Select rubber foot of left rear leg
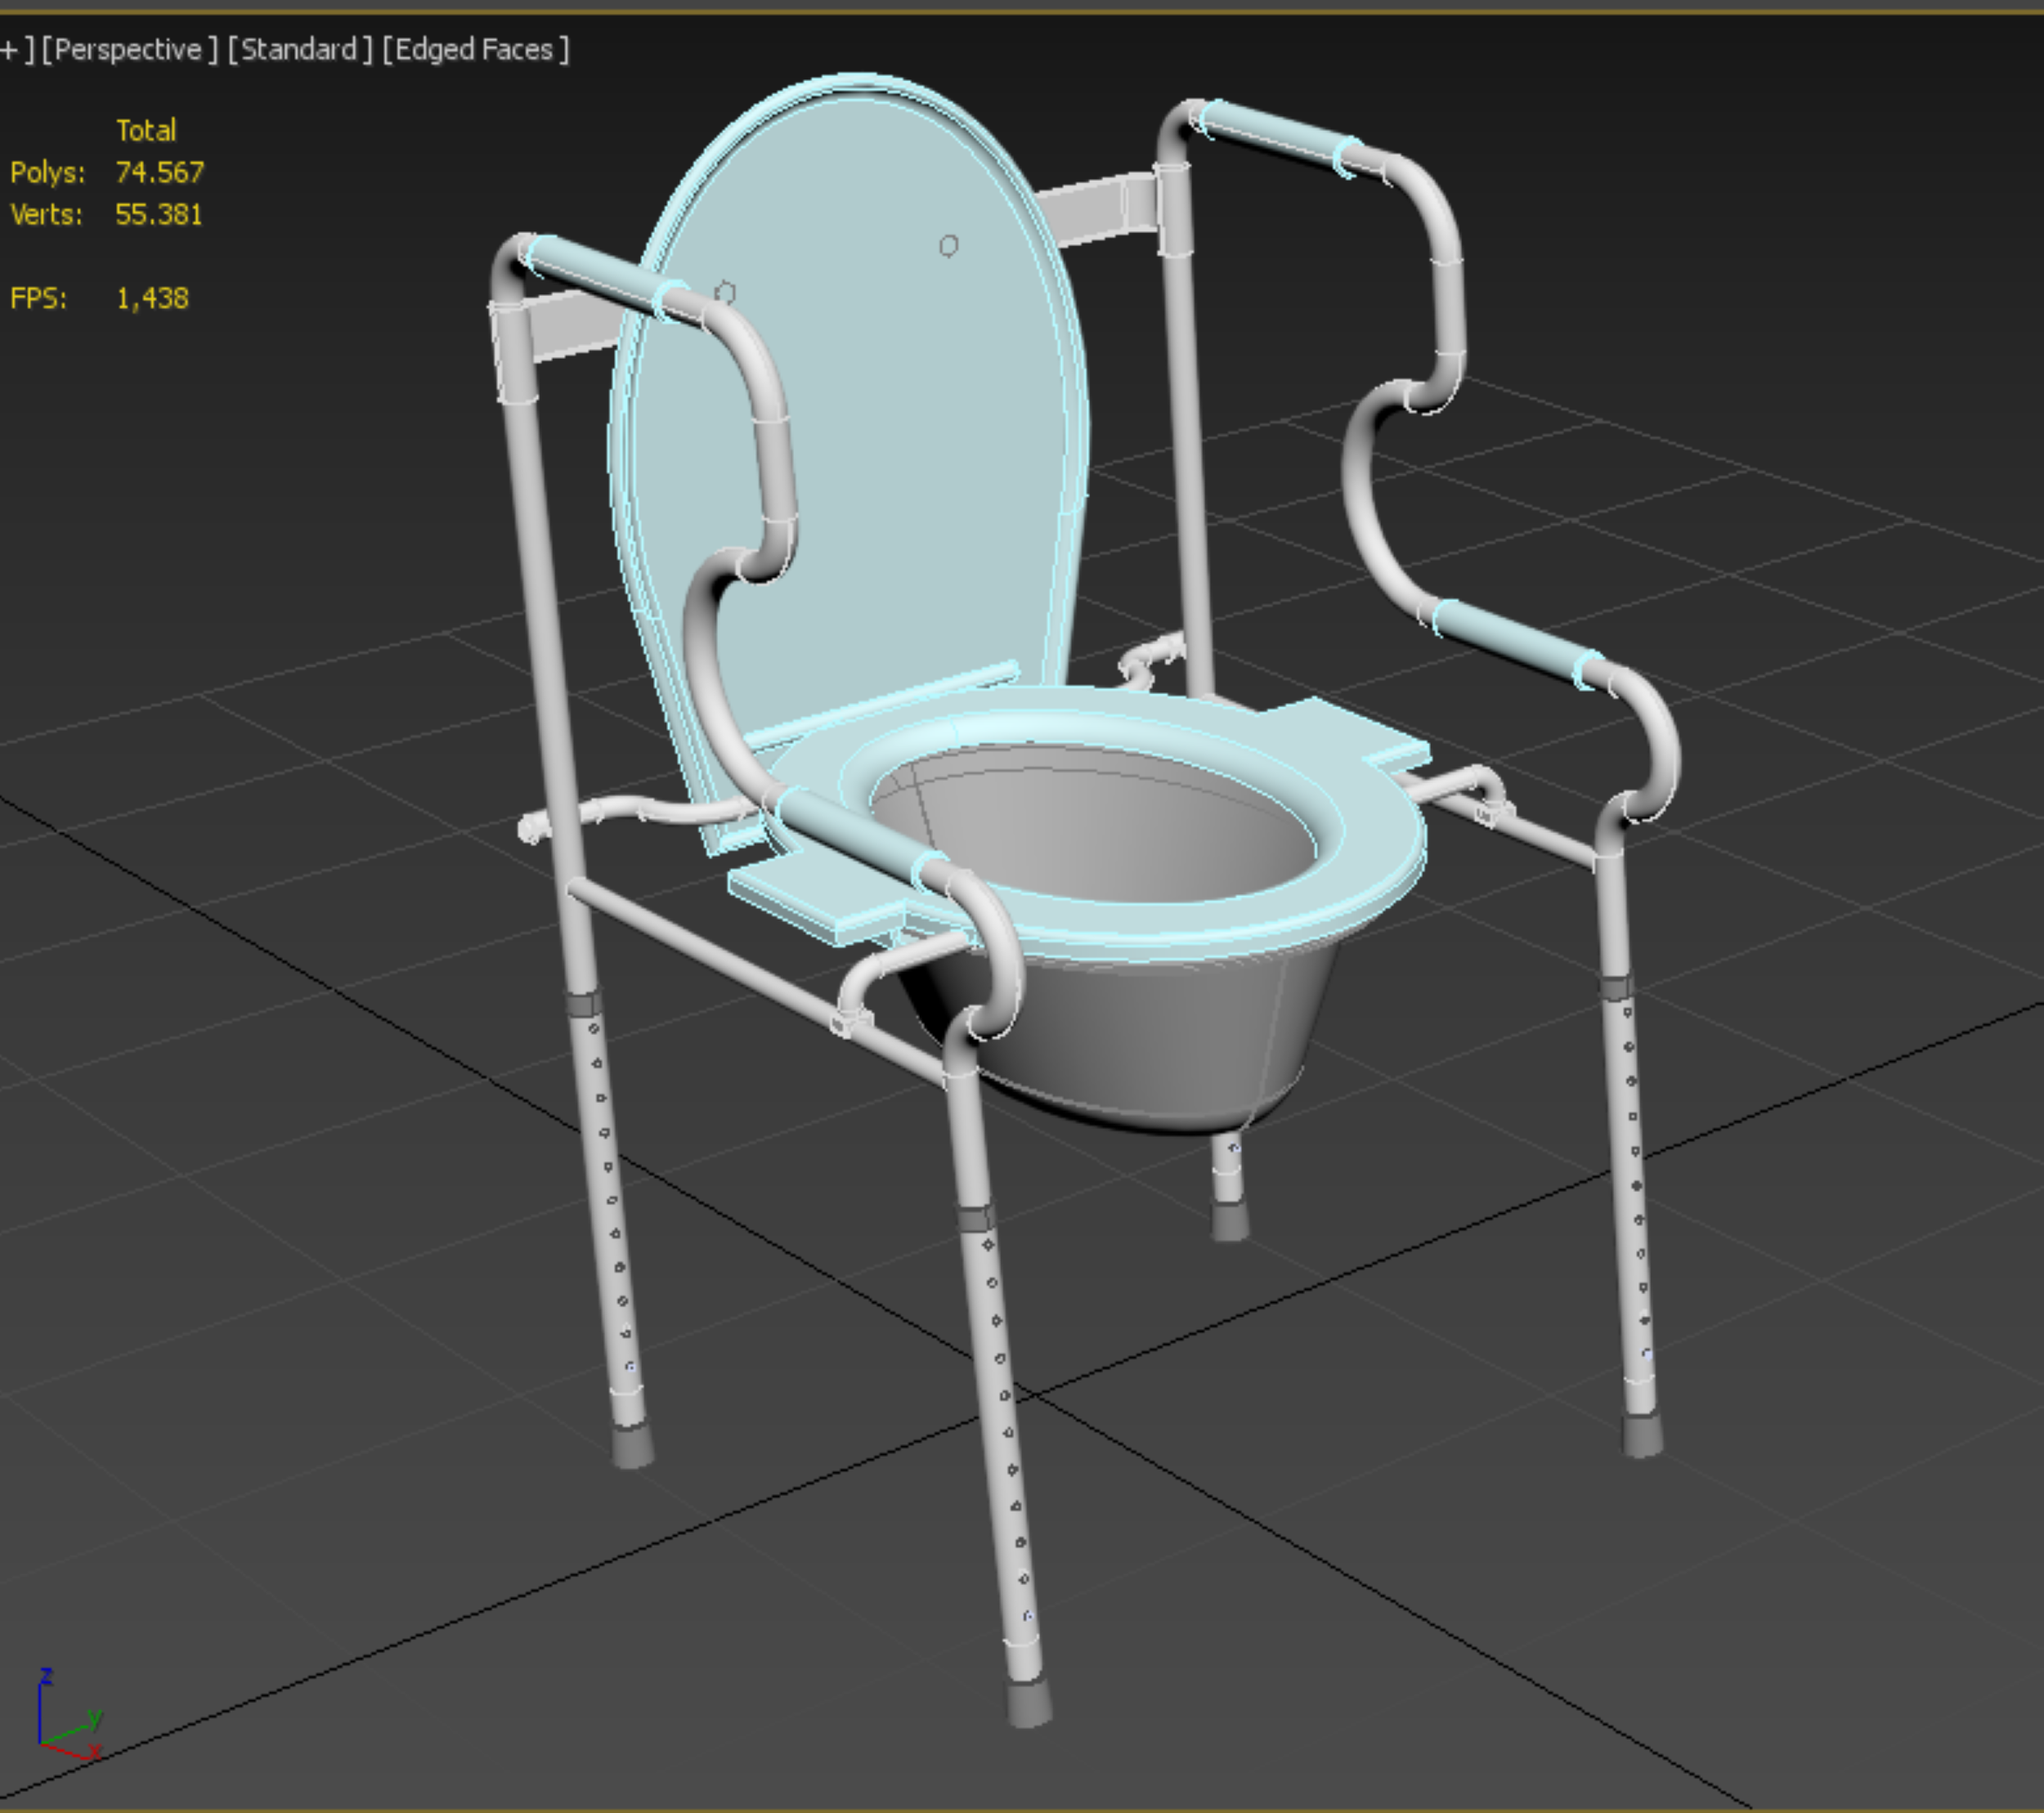This screenshot has height=1813, width=2044. pos(632,1446)
